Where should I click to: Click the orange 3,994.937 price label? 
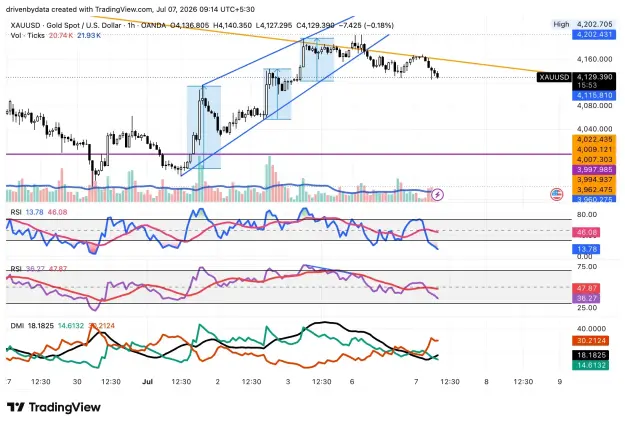(594, 180)
